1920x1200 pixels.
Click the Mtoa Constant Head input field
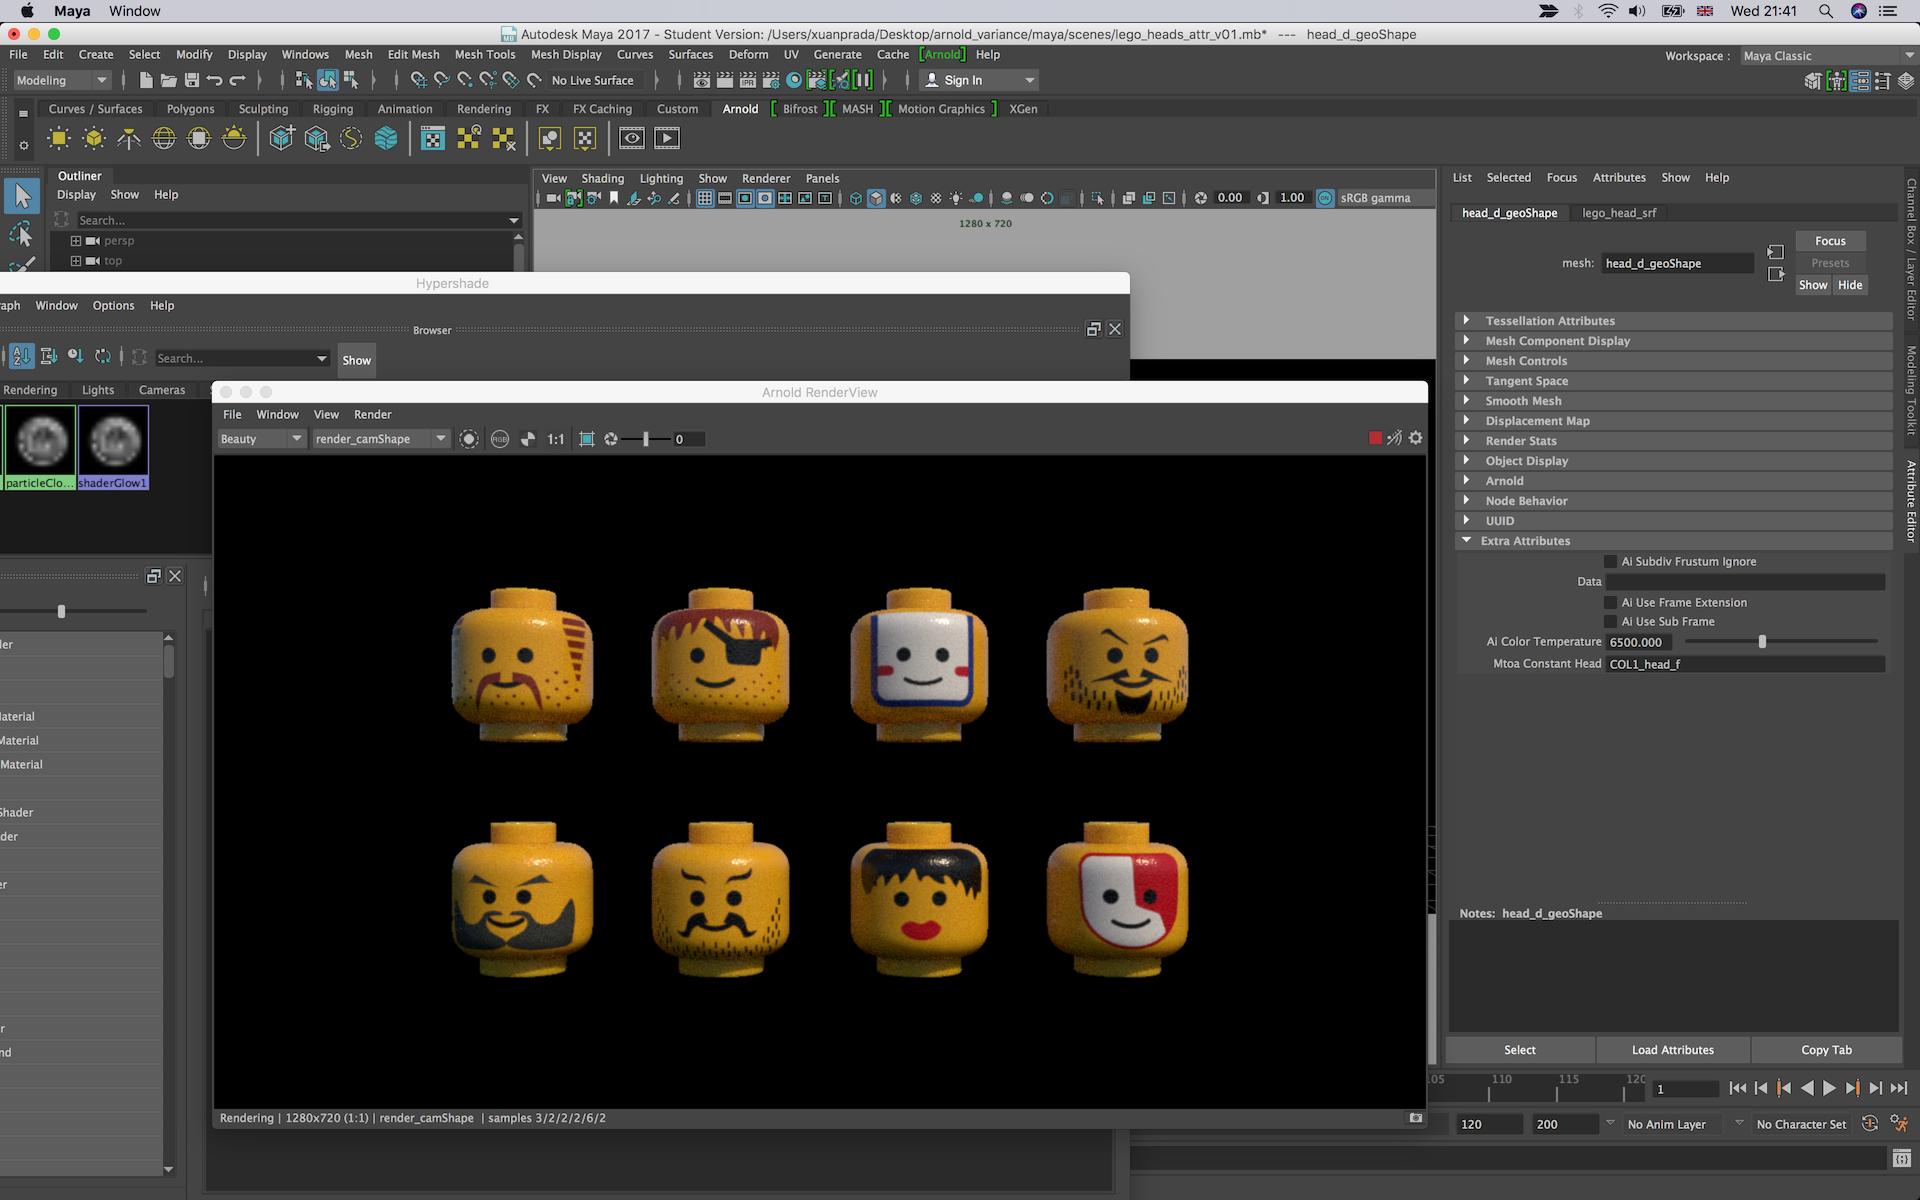[1745, 664]
